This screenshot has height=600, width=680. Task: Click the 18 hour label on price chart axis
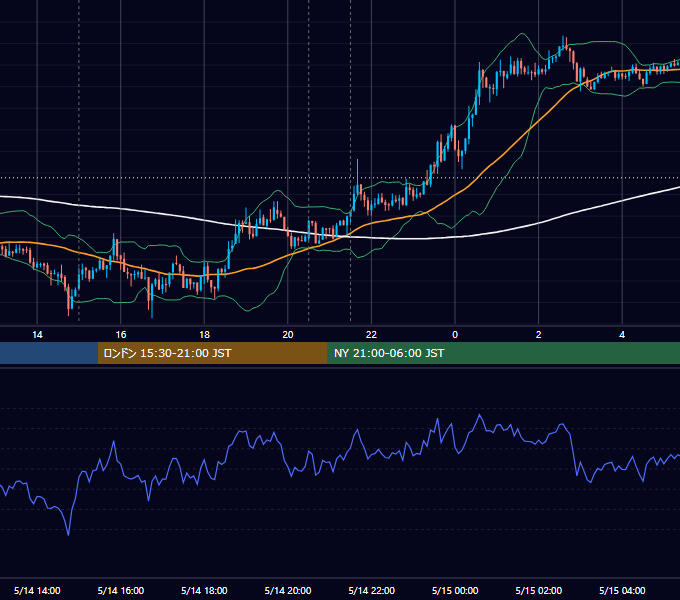pyautogui.click(x=204, y=335)
